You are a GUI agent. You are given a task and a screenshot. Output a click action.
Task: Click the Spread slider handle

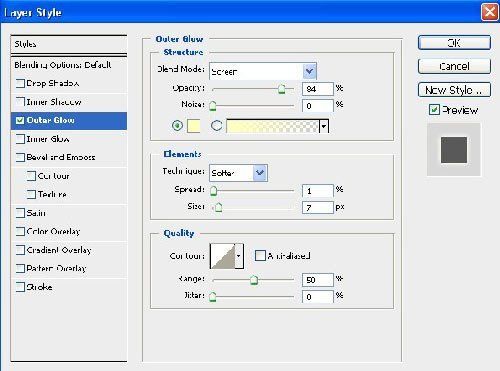point(213,191)
